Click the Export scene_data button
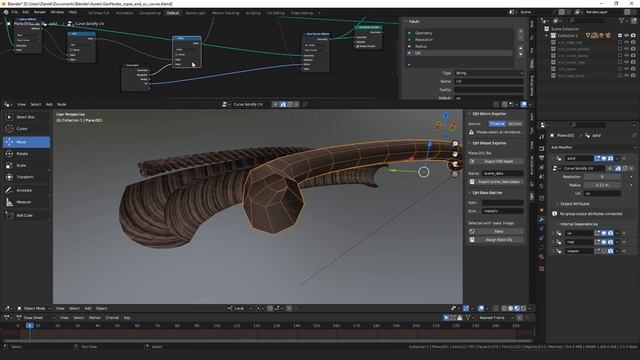The height and width of the screenshot is (360, 640). pos(496,182)
